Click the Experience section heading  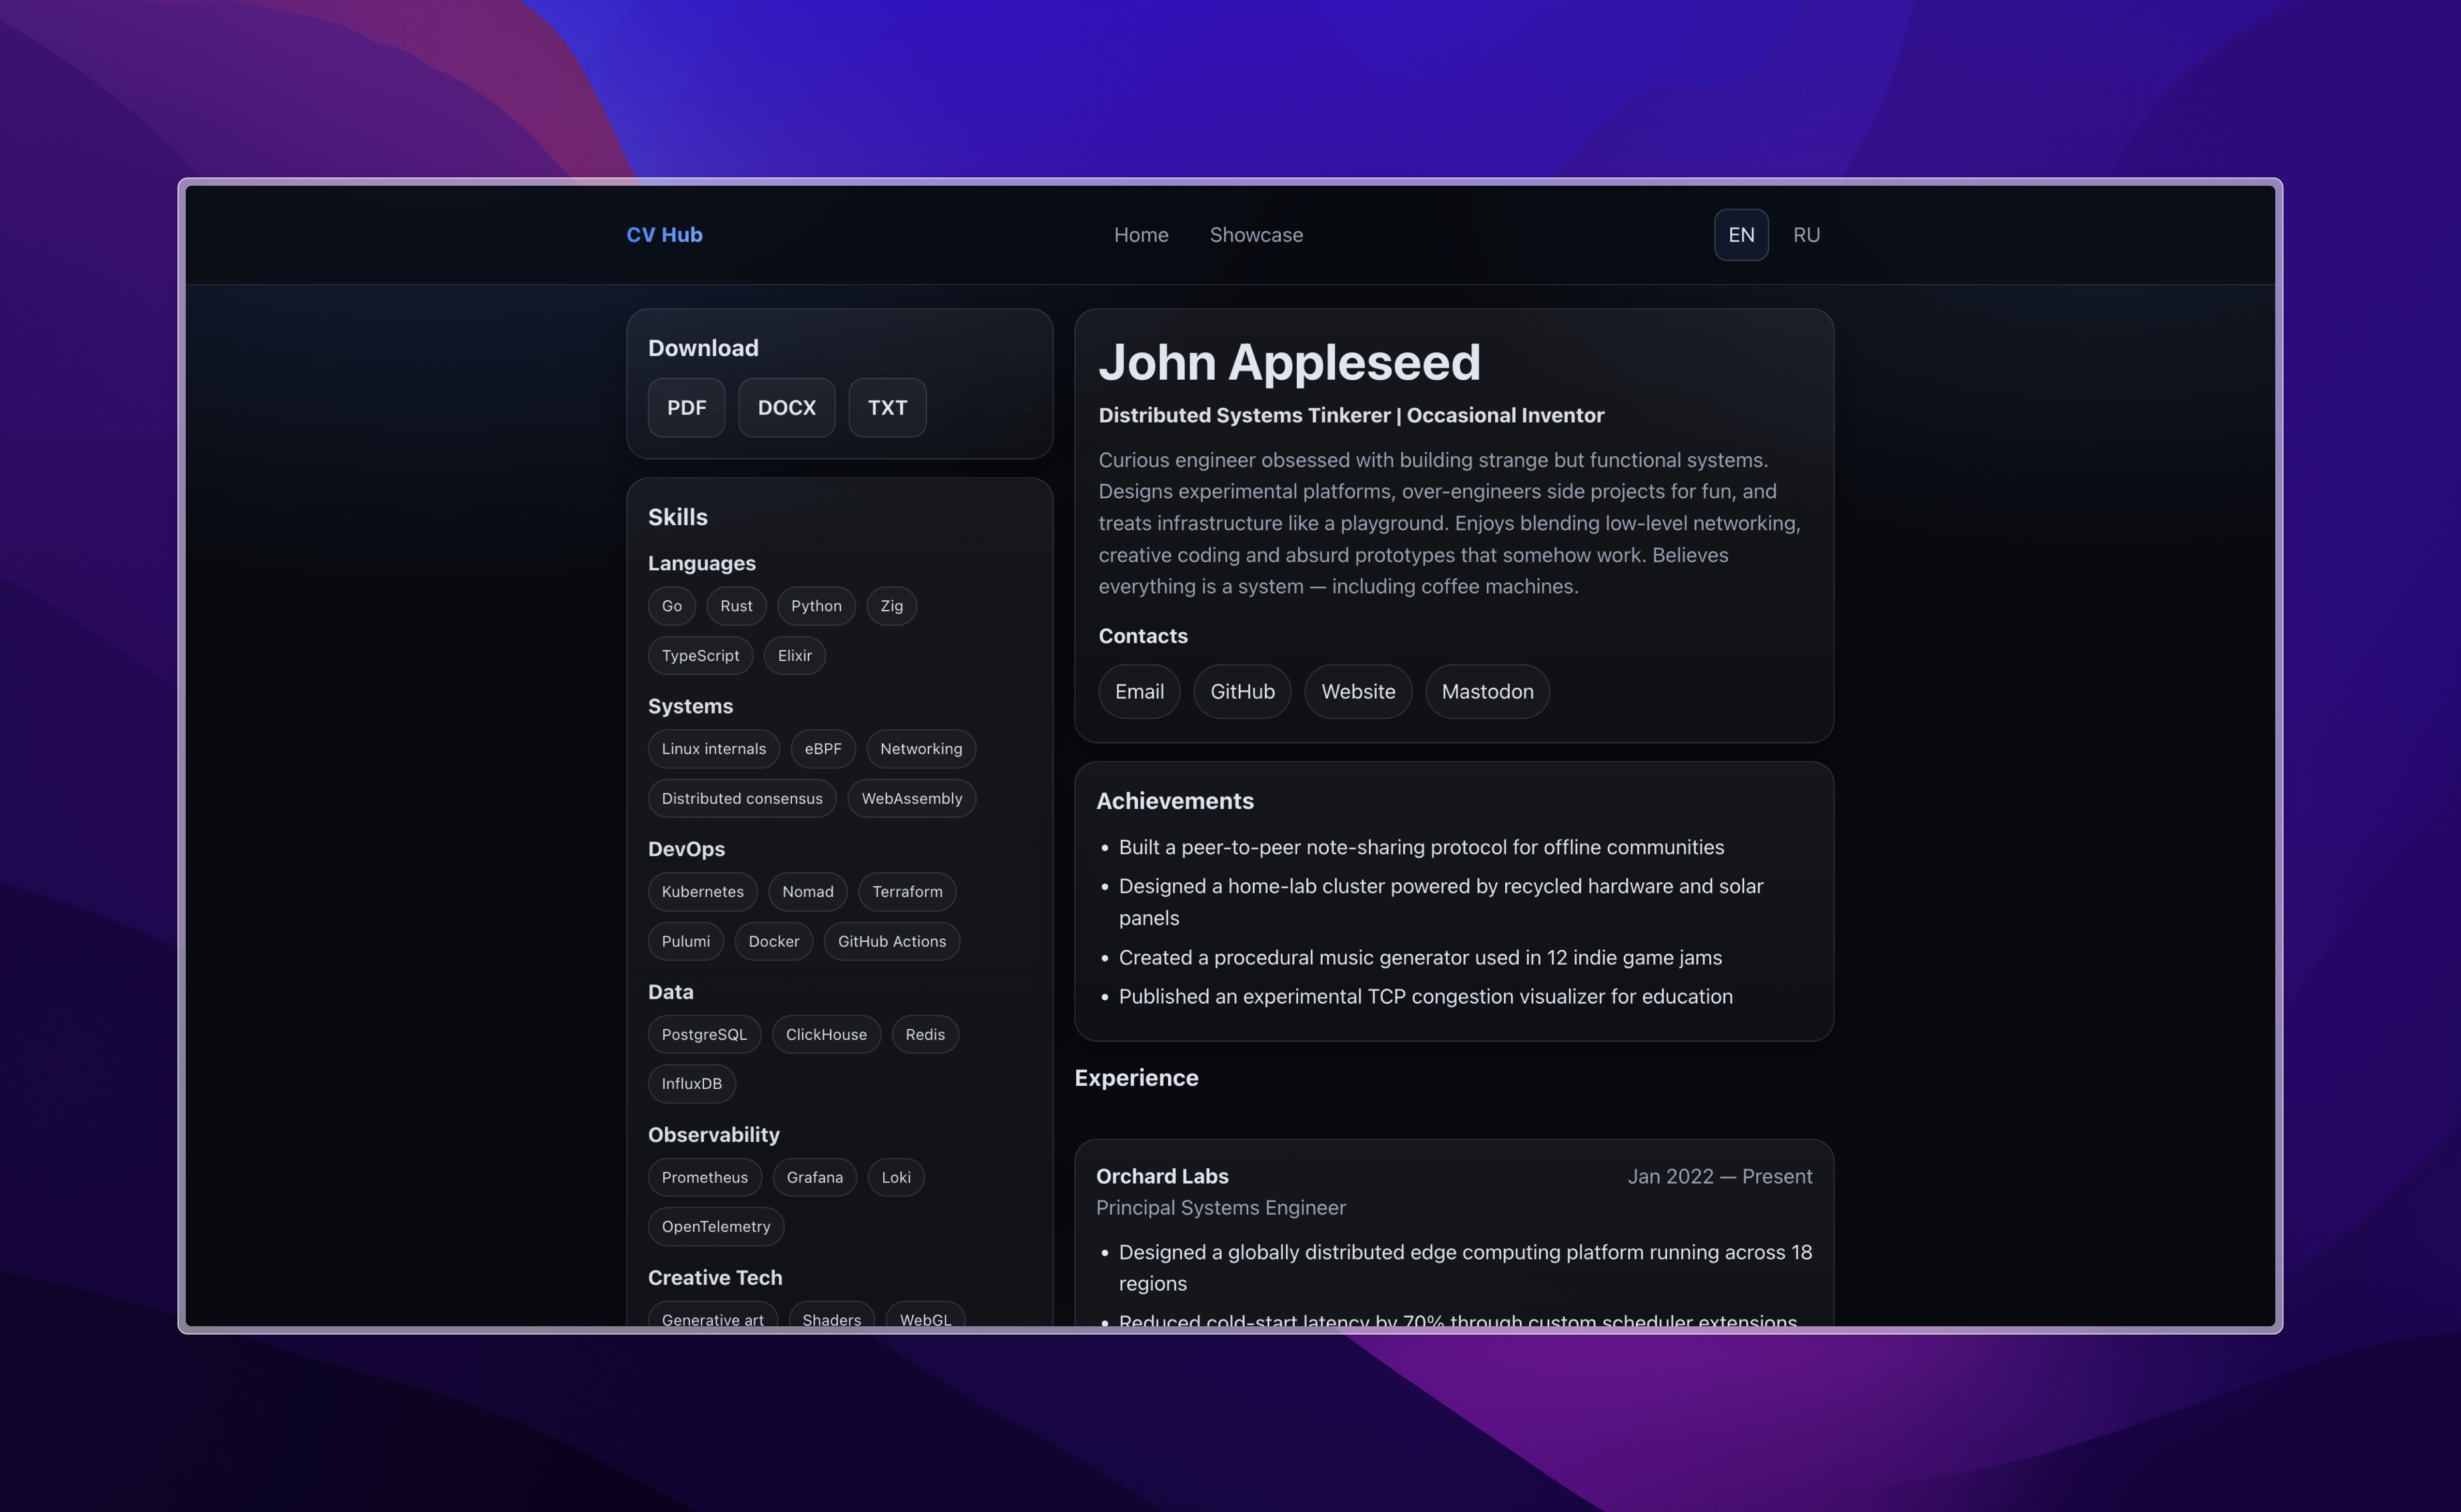pyautogui.click(x=1136, y=1078)
